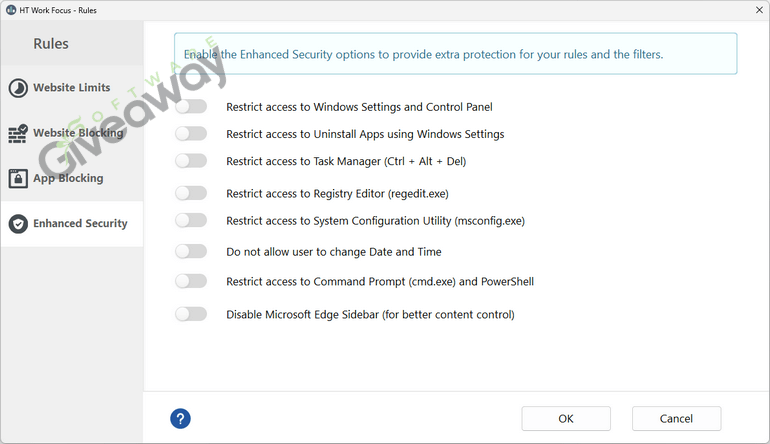Enable restrict access to Registry Editor switch
Screen dimensions: 770x444
[191, 193]
